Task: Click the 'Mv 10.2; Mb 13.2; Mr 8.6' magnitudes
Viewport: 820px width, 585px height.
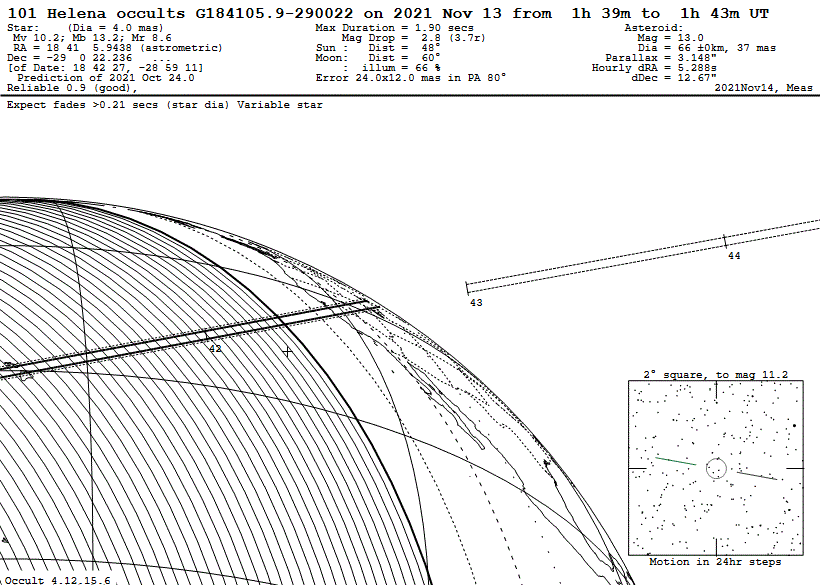Action: 92,38
